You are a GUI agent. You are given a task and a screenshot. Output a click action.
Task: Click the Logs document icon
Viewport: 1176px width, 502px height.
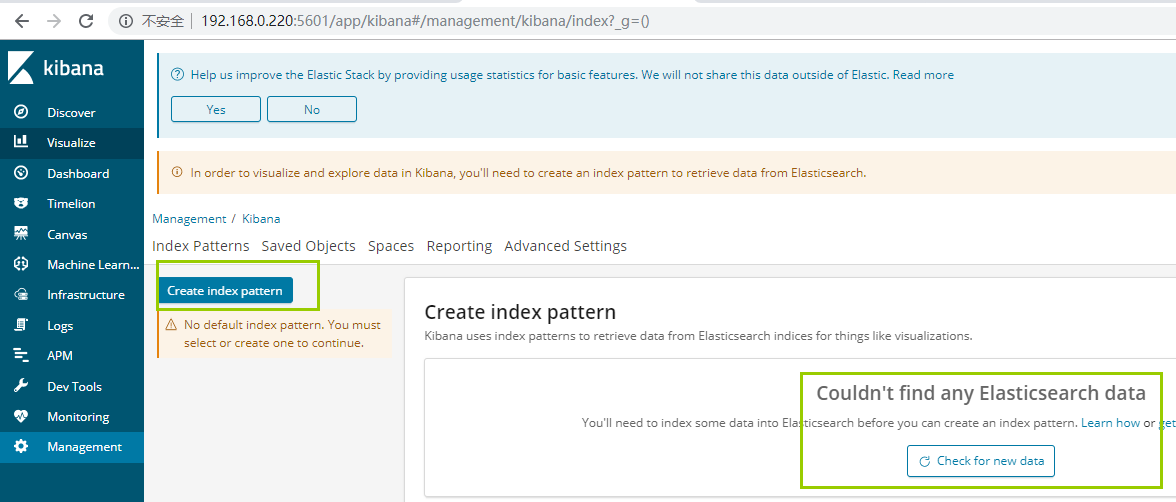[21, 325]
